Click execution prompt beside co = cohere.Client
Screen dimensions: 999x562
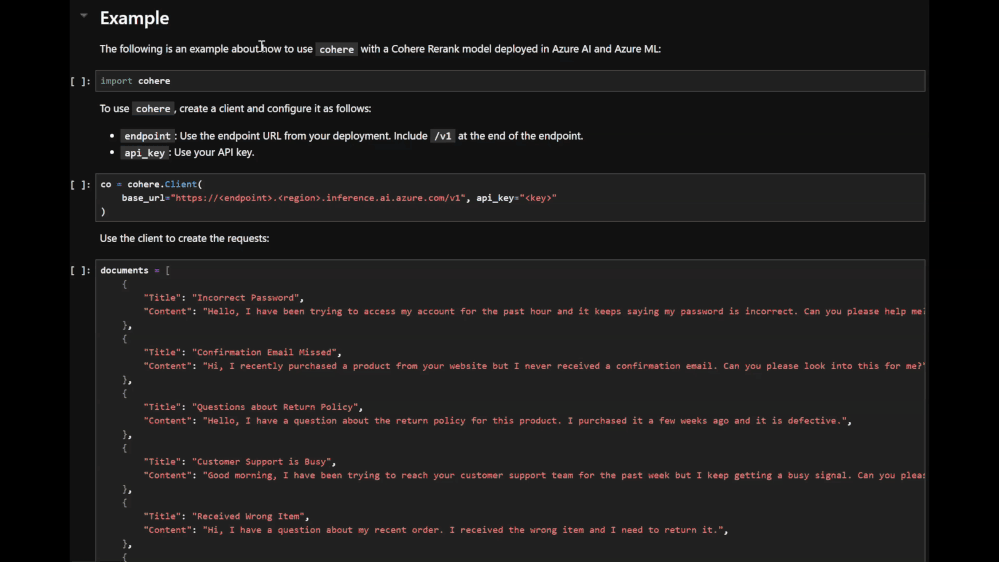tap(80, 184)
